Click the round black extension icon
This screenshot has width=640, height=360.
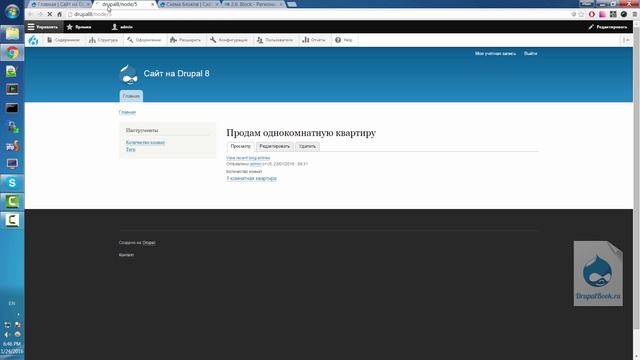(x=624, y=14)
